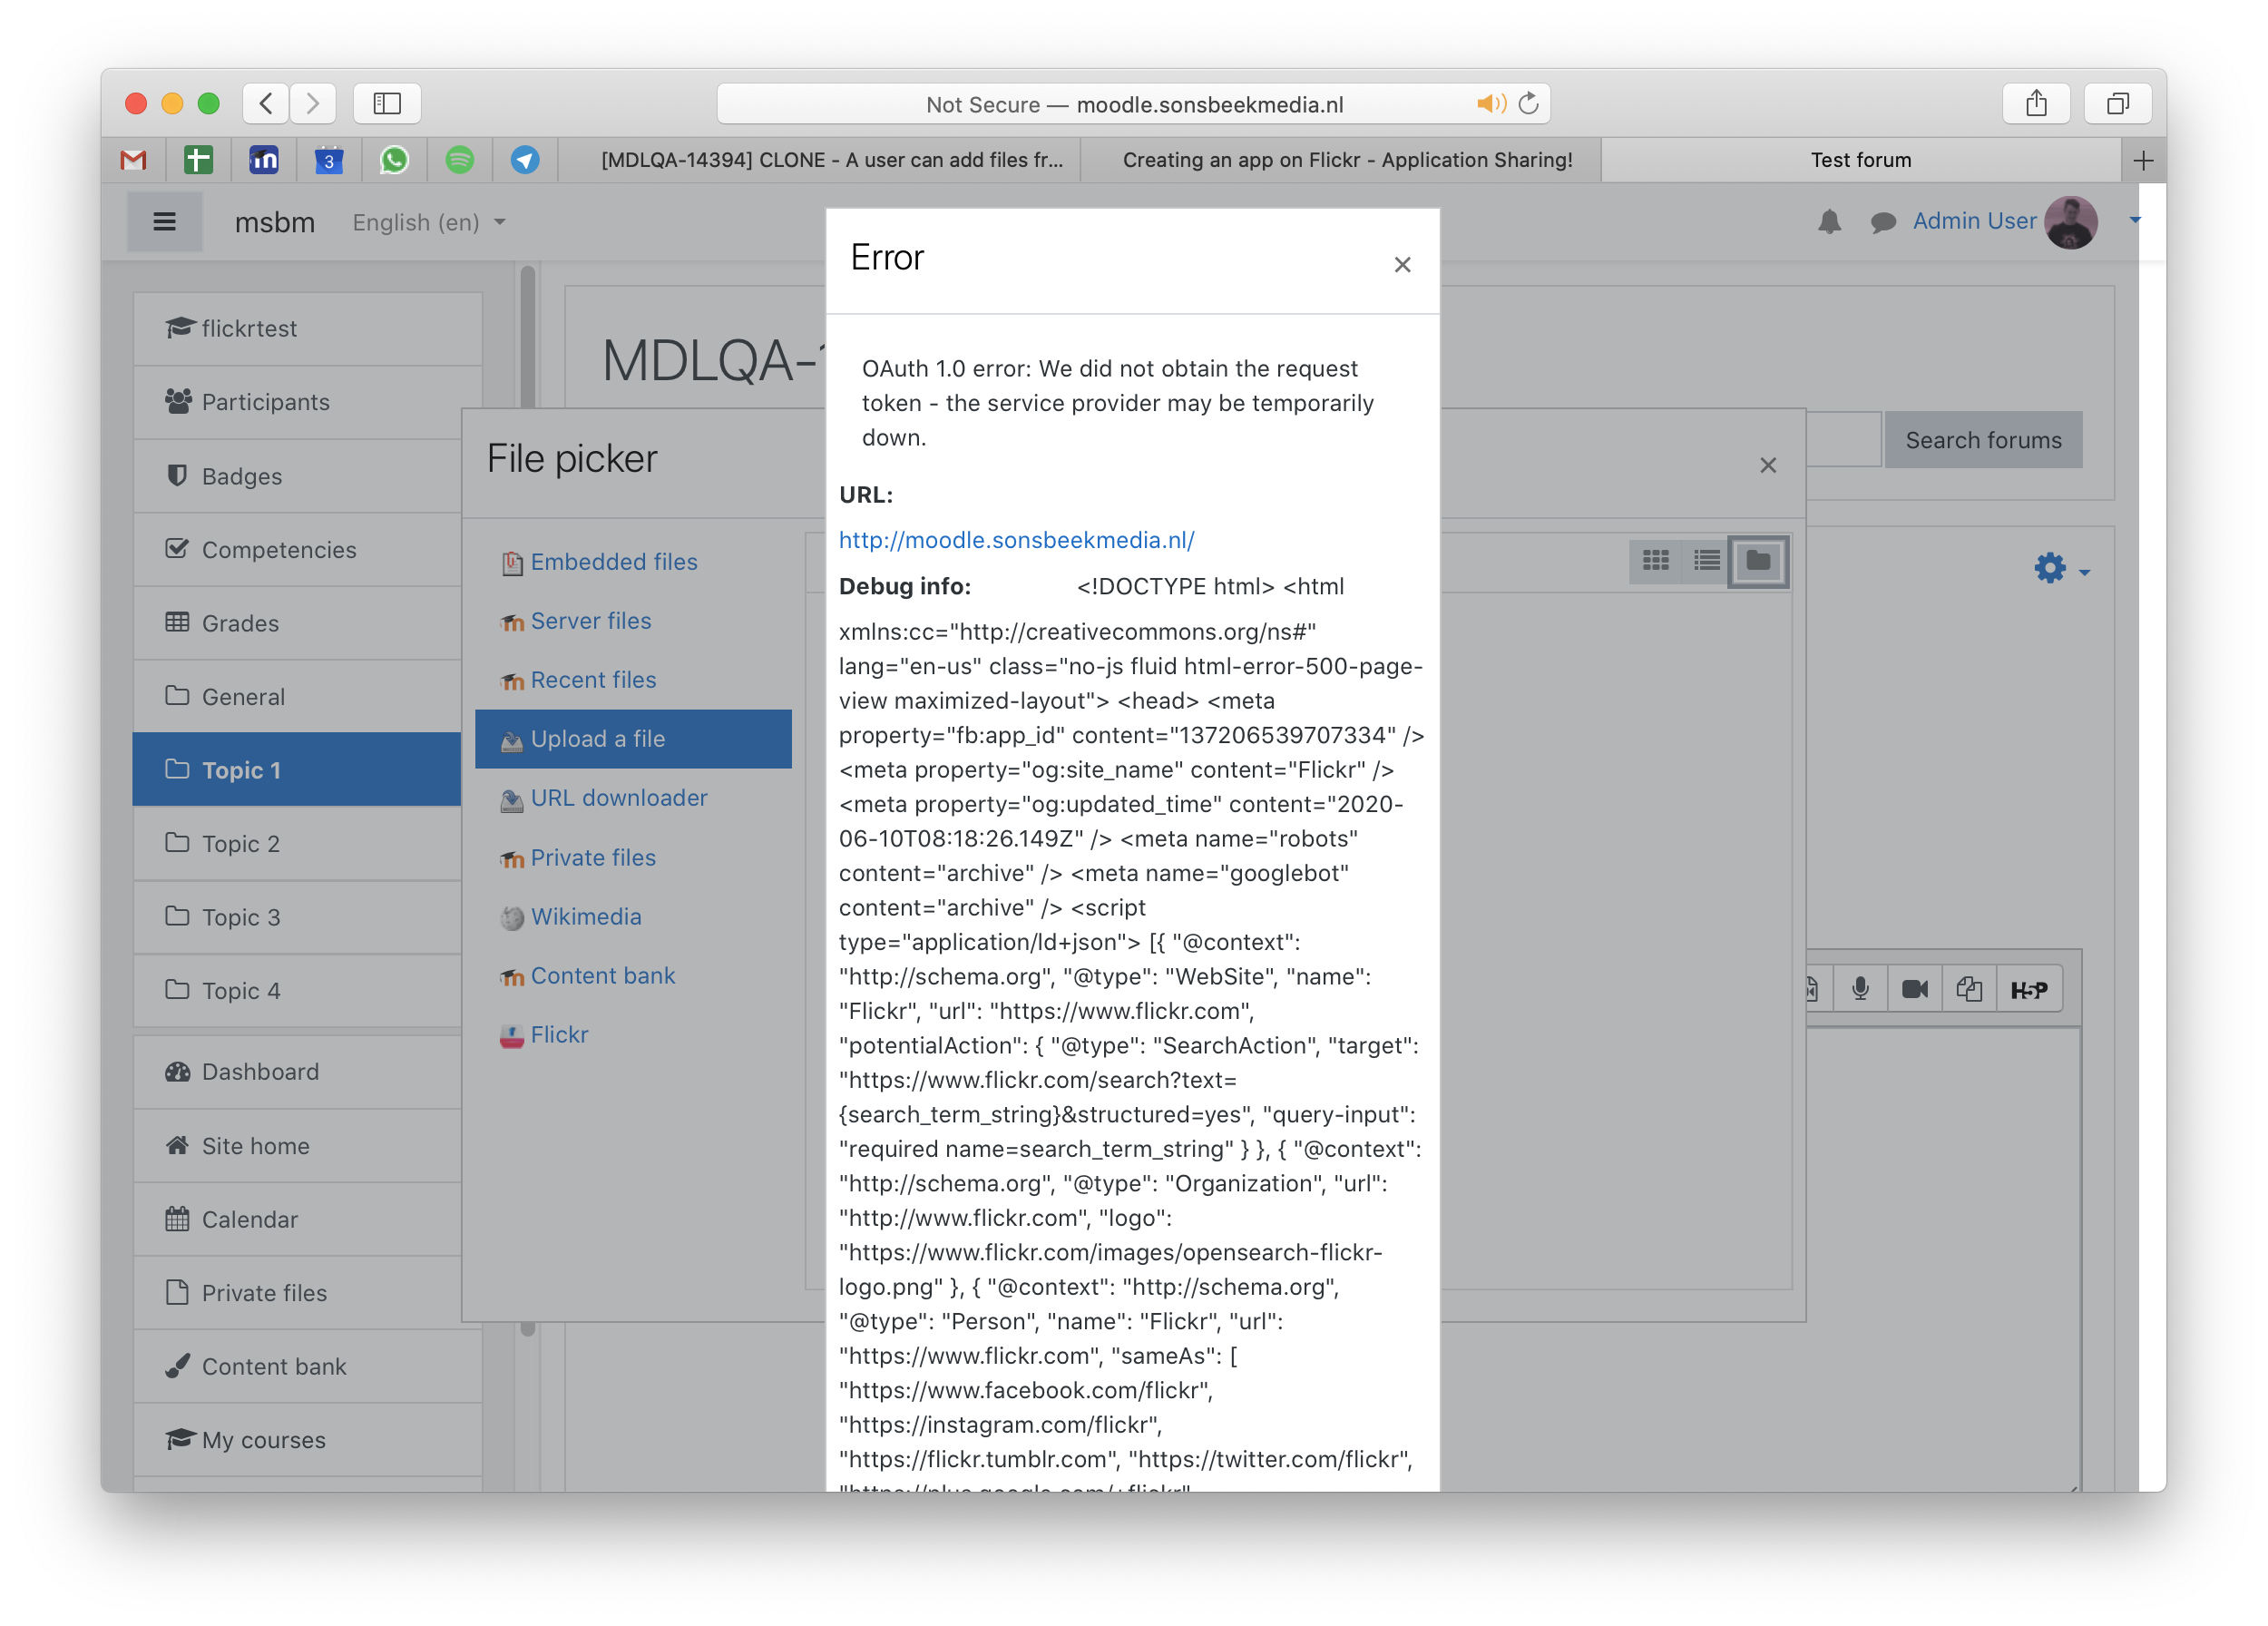Image resolution: width=2268 pixels, height=1626 pixels.
Task: Click the editor manage files button
Action: pos(1969,989)
